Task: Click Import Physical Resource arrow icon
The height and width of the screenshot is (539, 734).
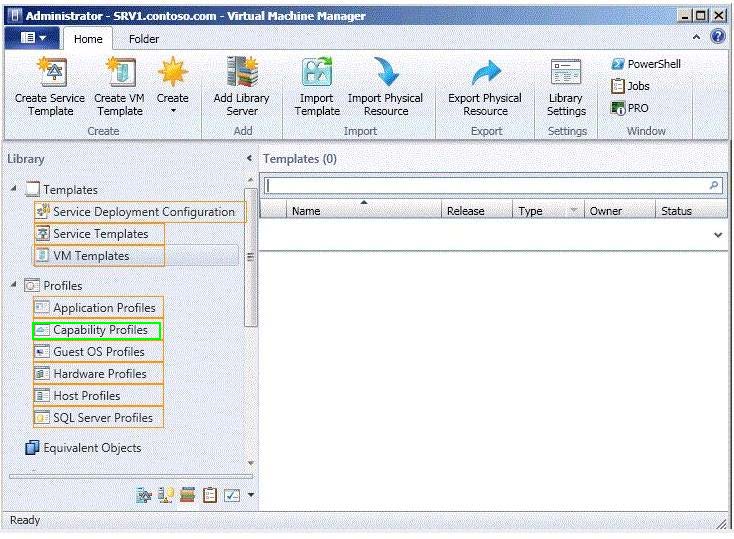Action: point(386,72)
